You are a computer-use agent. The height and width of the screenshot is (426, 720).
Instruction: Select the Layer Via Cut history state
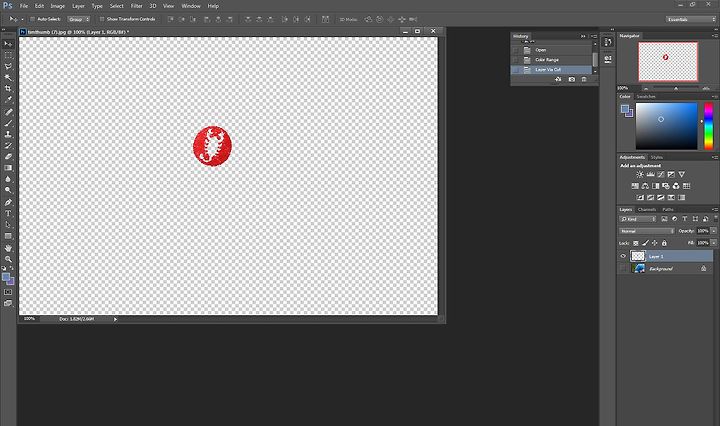[552, 70]
